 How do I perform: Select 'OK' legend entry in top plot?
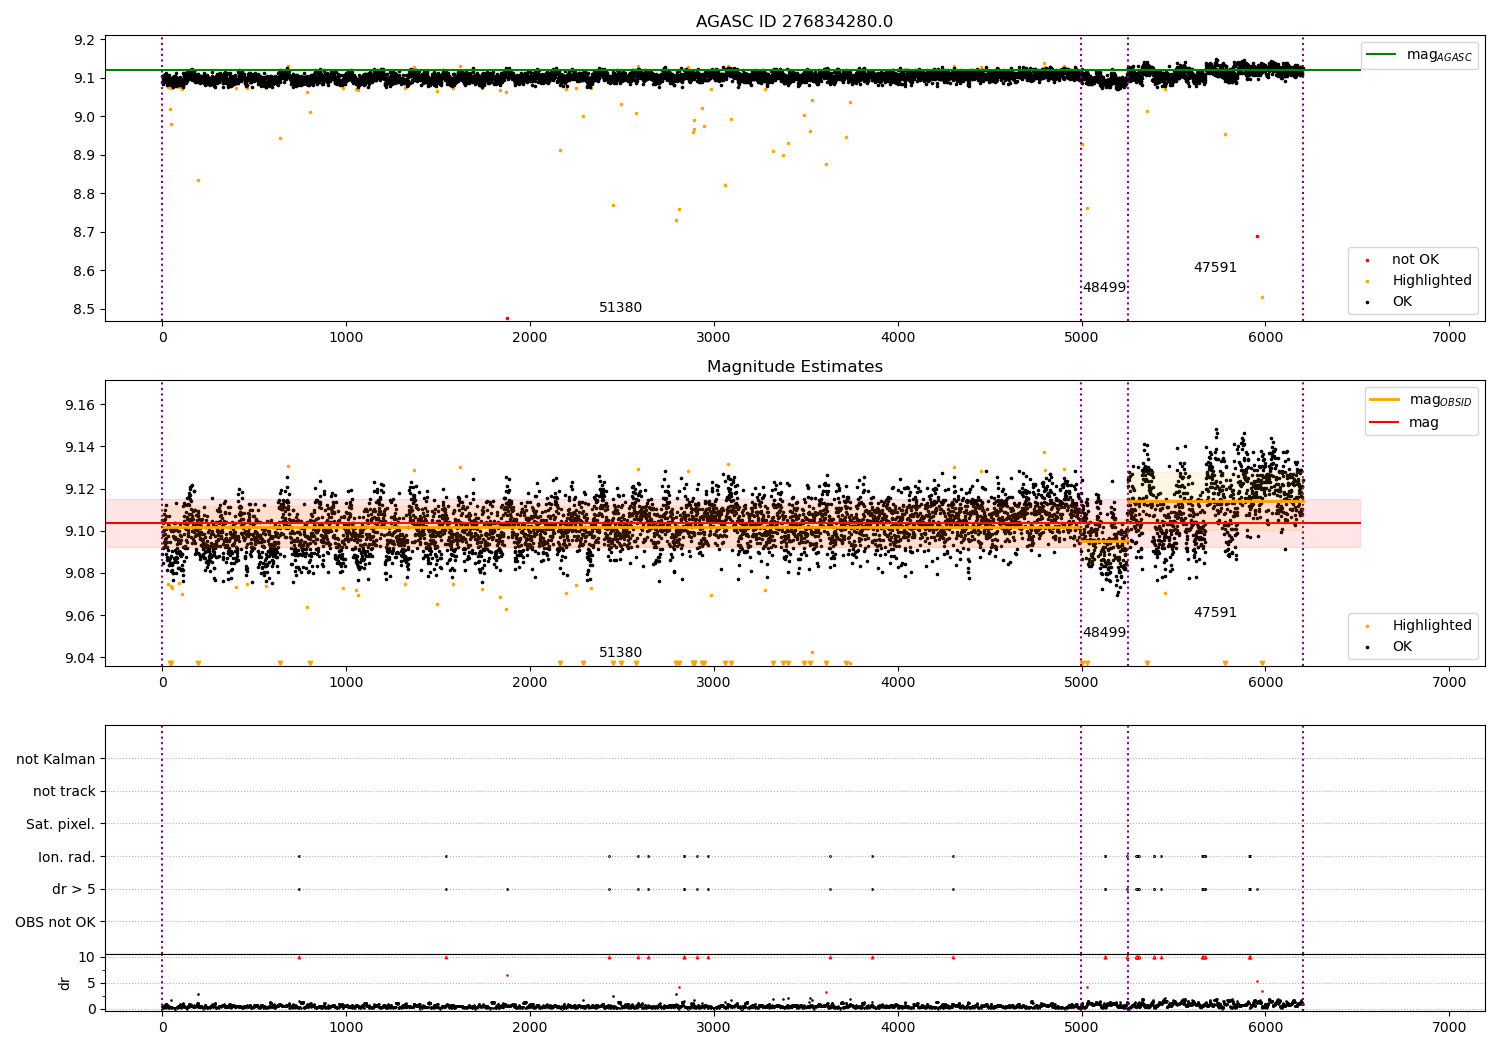click(1402, 302)
